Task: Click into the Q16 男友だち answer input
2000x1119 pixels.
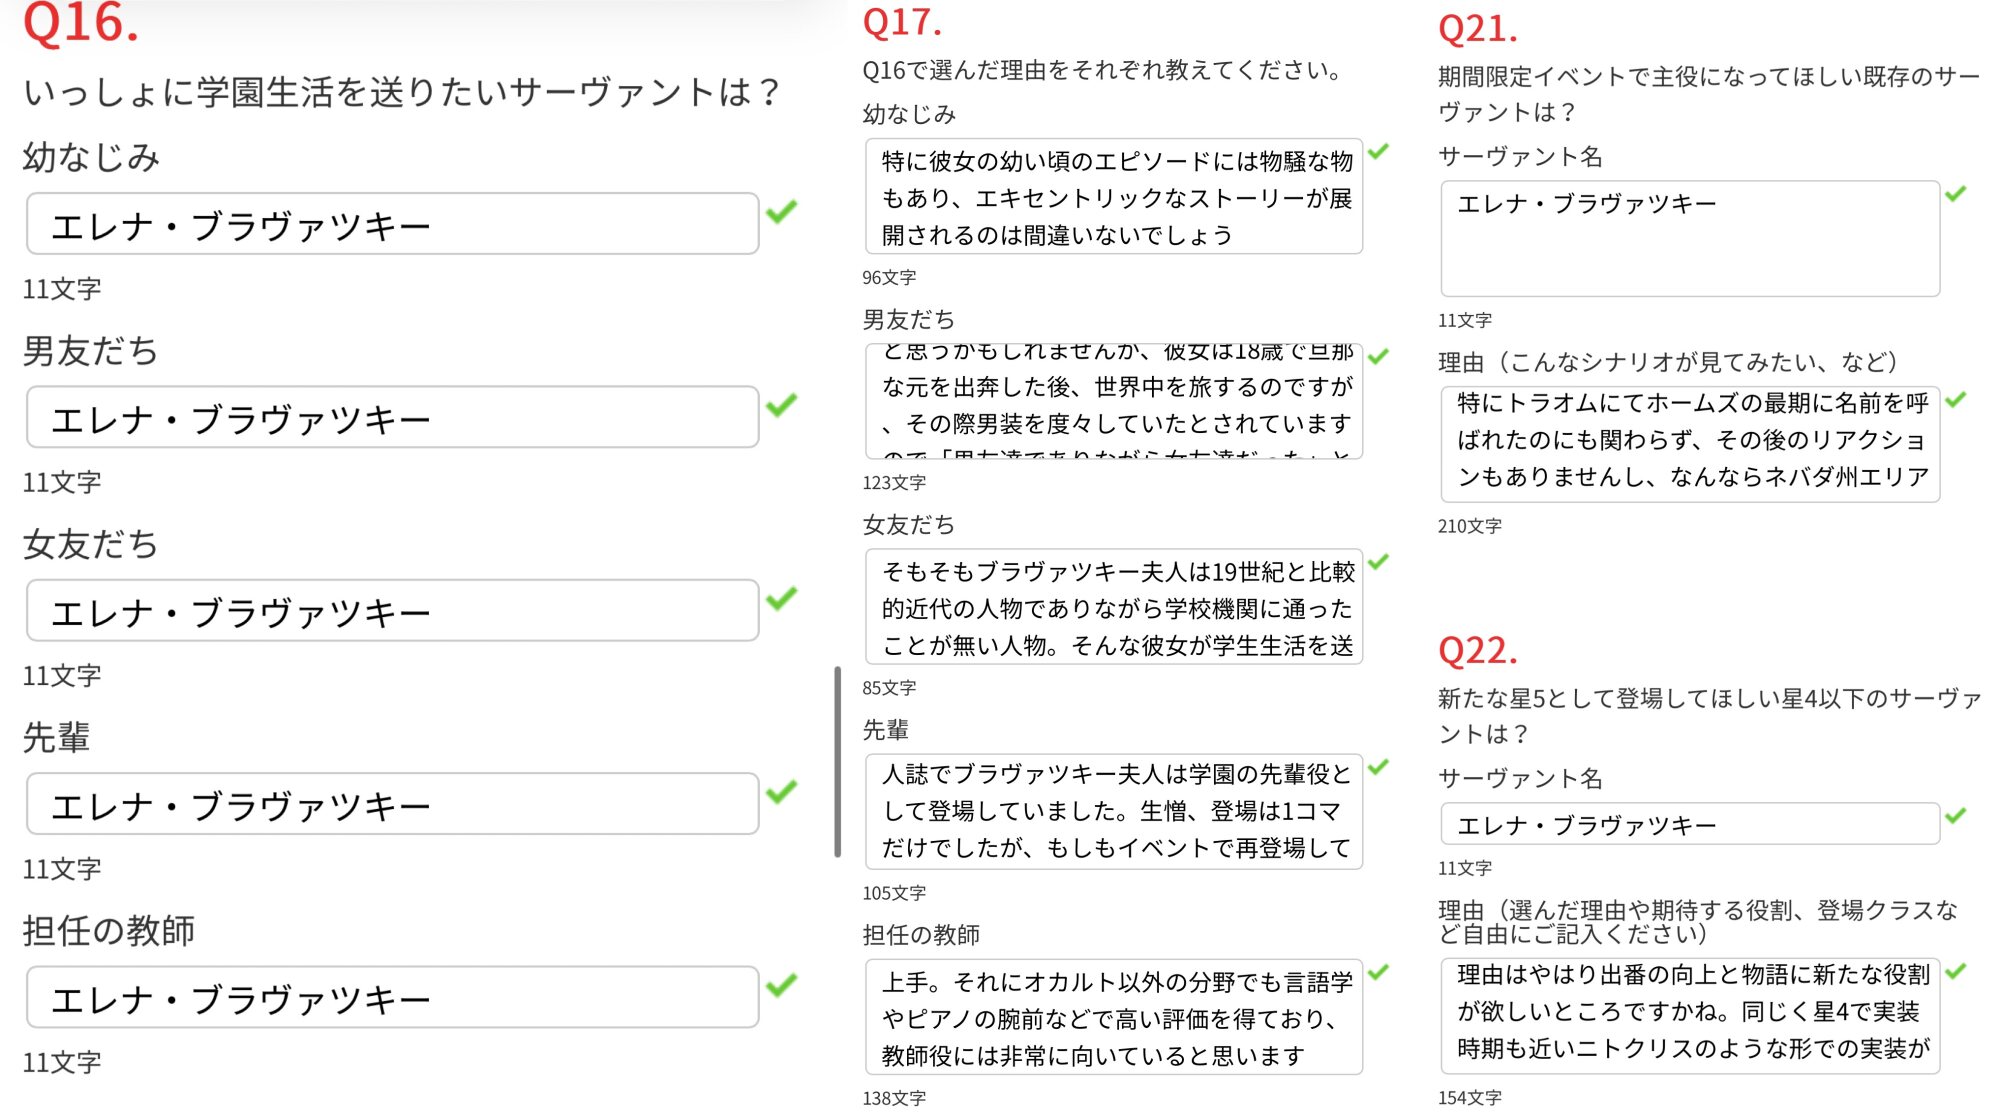Action: click(392, 417)
